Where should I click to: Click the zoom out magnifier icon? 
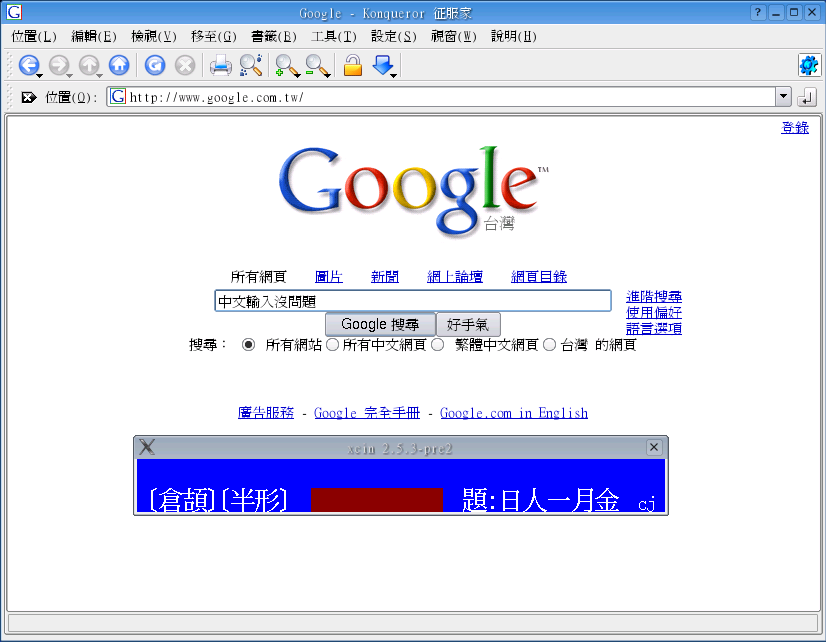(317, 66)
